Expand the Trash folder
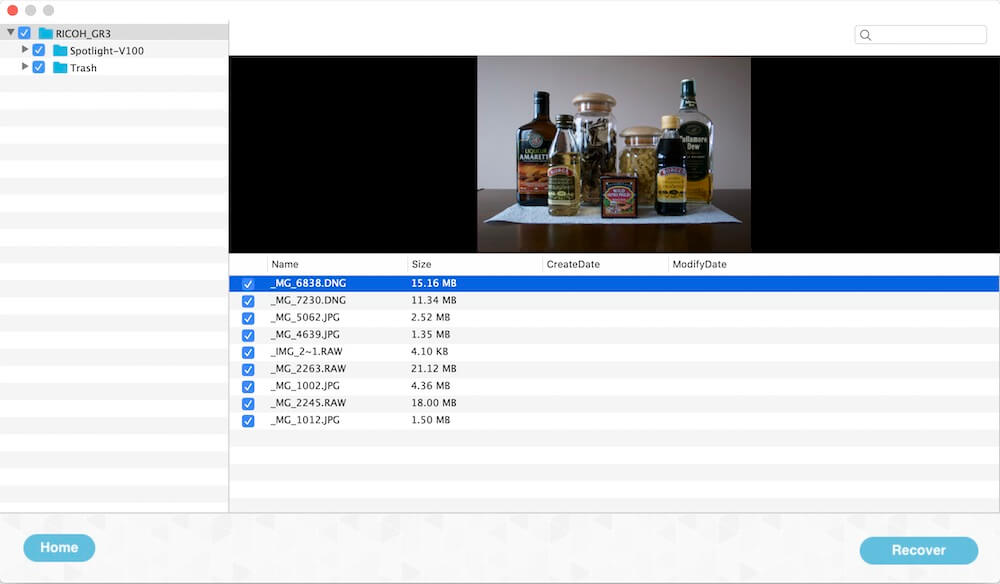Viewport: 1000px width, 584px height. [x=25, y=66]
